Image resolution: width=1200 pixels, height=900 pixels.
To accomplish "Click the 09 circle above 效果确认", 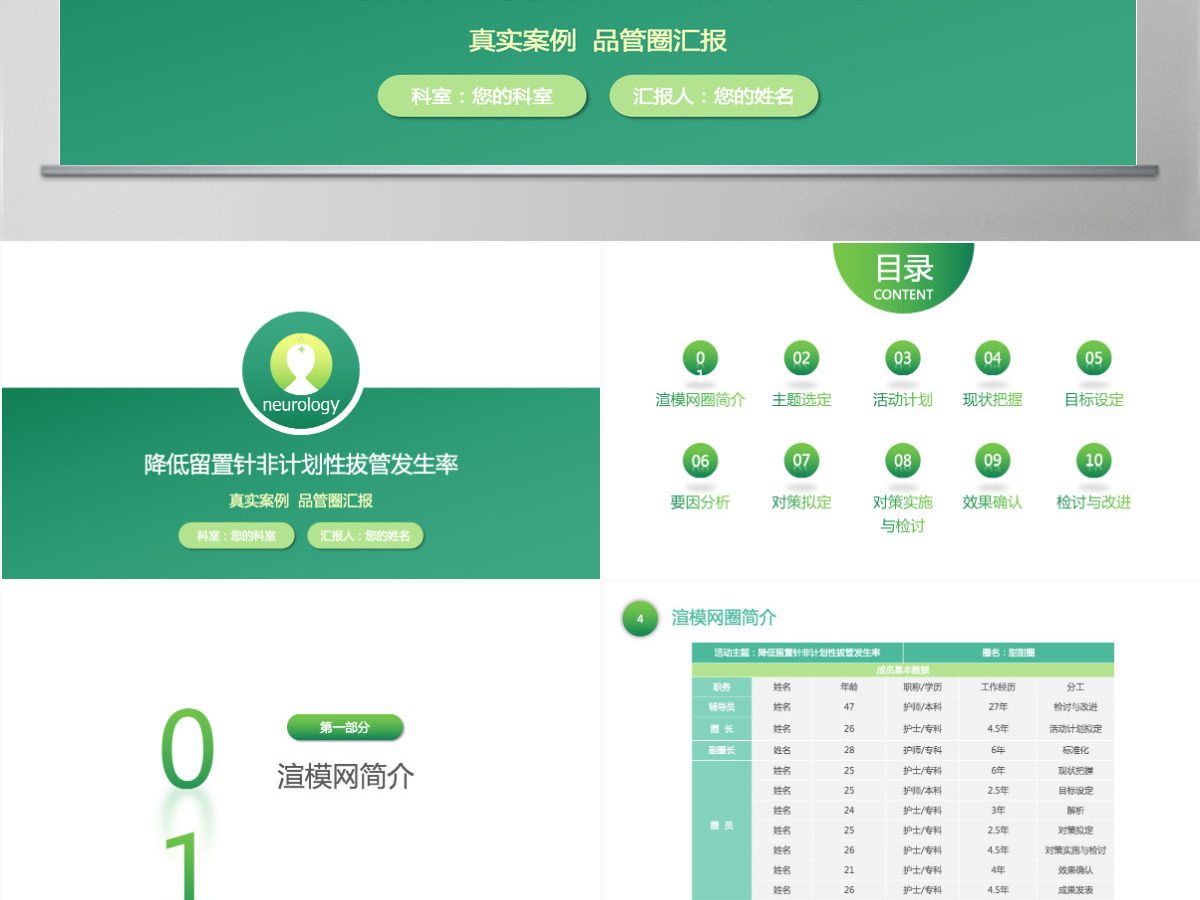I will pos(992,461).
